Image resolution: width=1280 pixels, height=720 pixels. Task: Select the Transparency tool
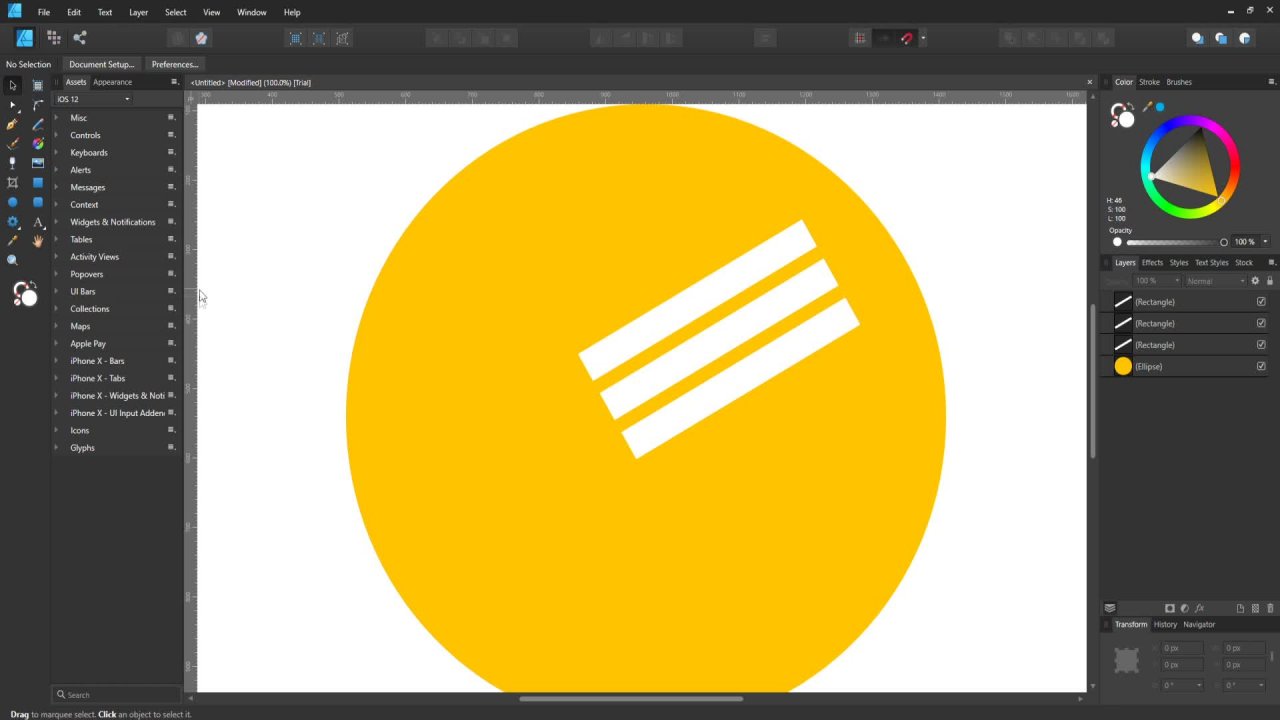[12, 163]
